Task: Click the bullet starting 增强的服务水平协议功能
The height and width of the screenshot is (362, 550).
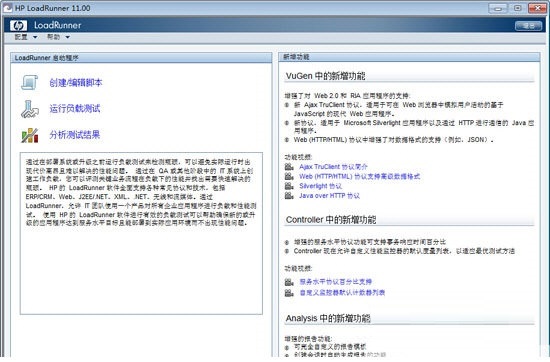Action: coord(370,242)
